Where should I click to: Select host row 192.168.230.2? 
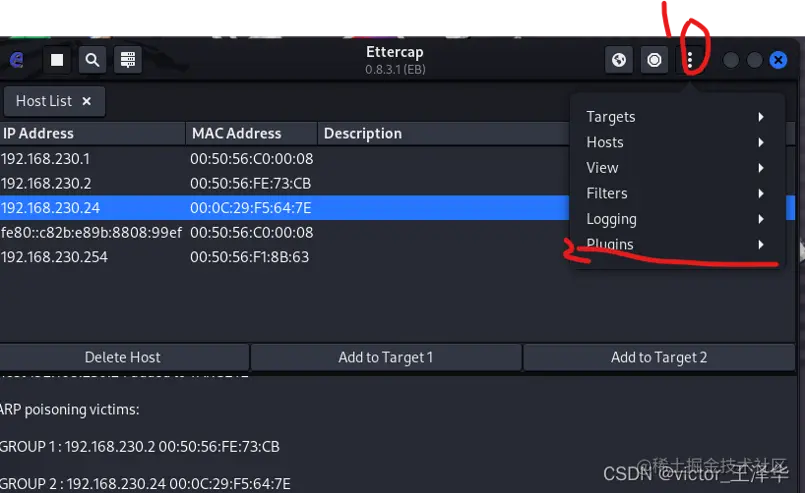tap(46, 183)
